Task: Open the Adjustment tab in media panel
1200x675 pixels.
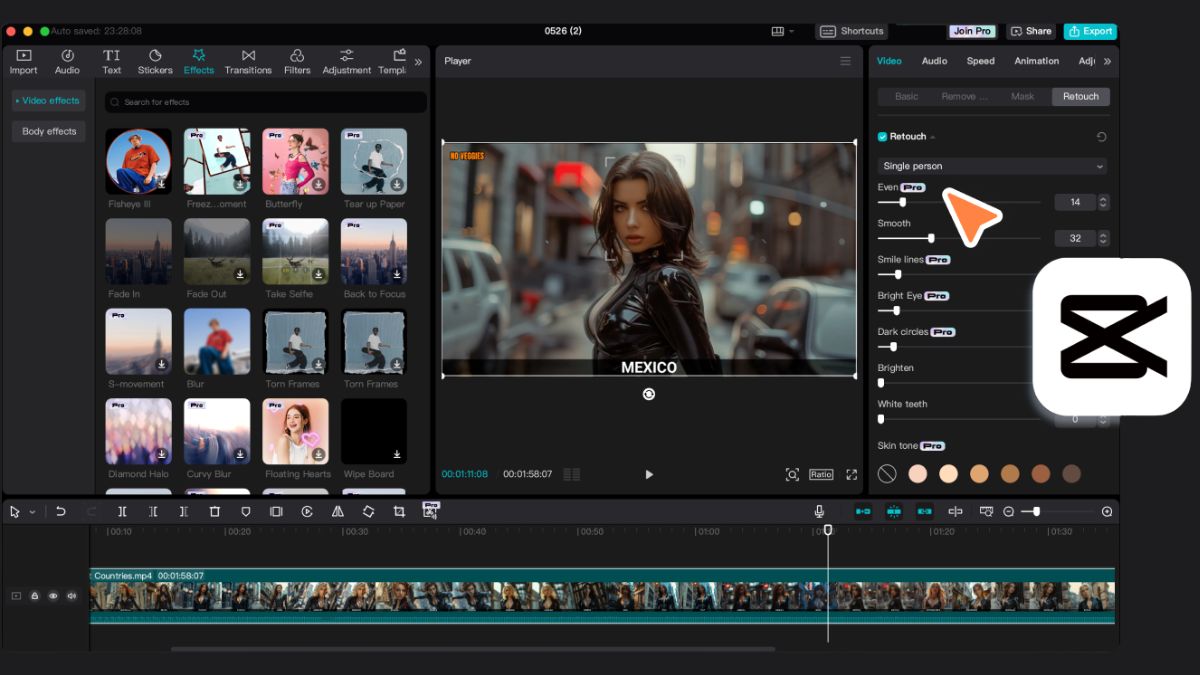Action: pyautogui.click(x=346, y=62)
